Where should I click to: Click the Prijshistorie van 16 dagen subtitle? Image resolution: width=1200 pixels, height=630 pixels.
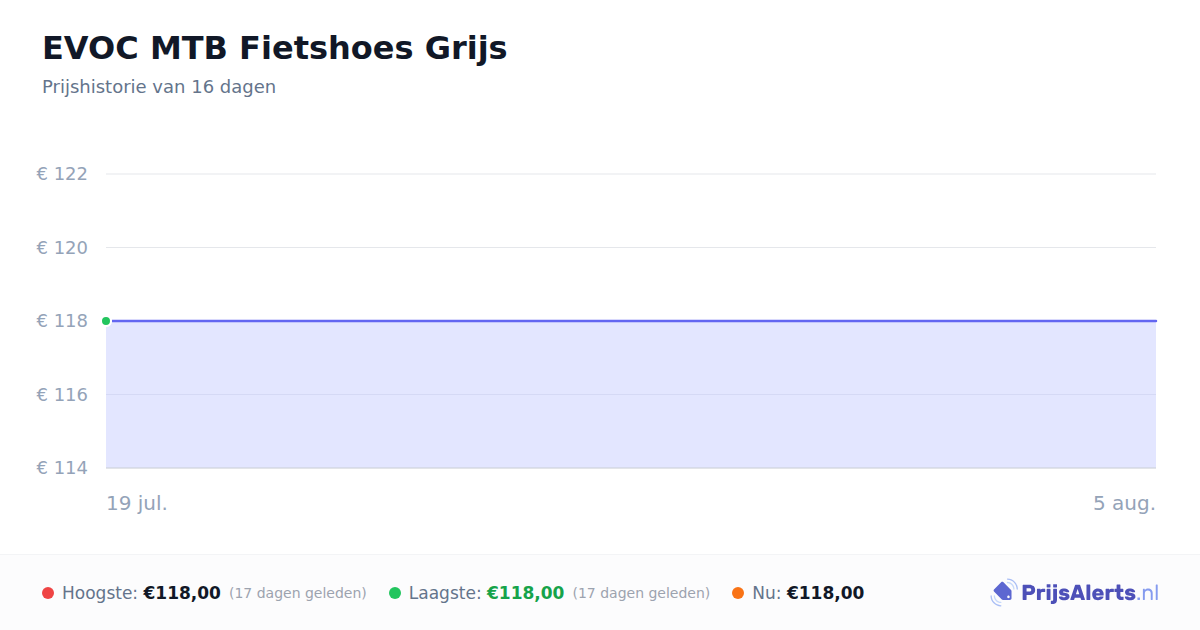[x=159, y=87]
